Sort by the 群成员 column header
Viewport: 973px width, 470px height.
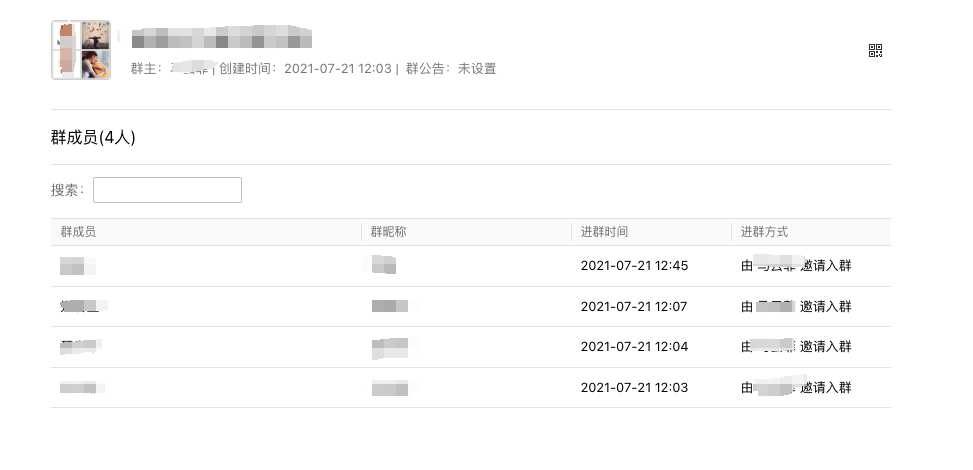point(78,232)
